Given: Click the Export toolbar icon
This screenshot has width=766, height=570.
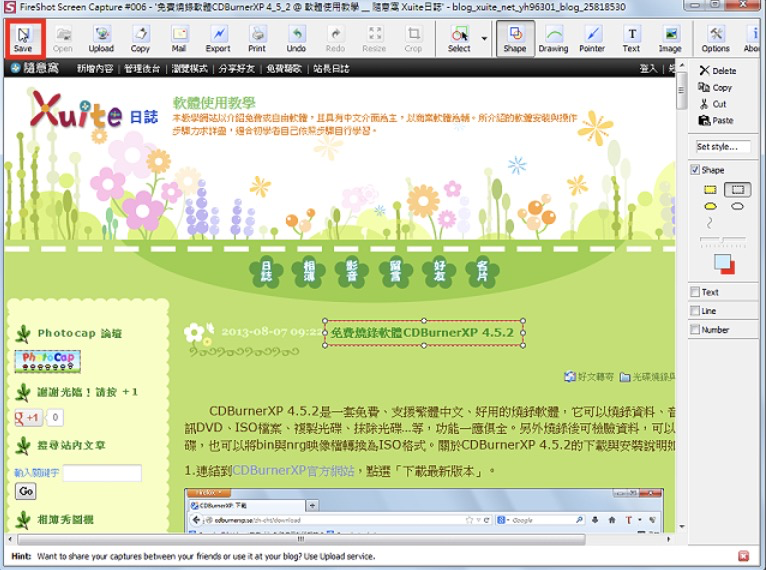Looking at the screenshot, I should [x=218, y=39].
